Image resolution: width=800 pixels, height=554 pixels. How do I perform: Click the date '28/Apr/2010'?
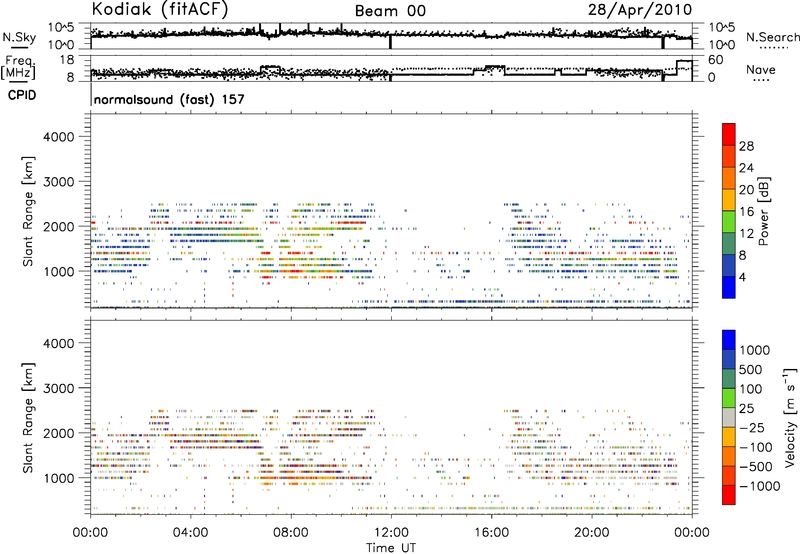(x=640, y=10)
